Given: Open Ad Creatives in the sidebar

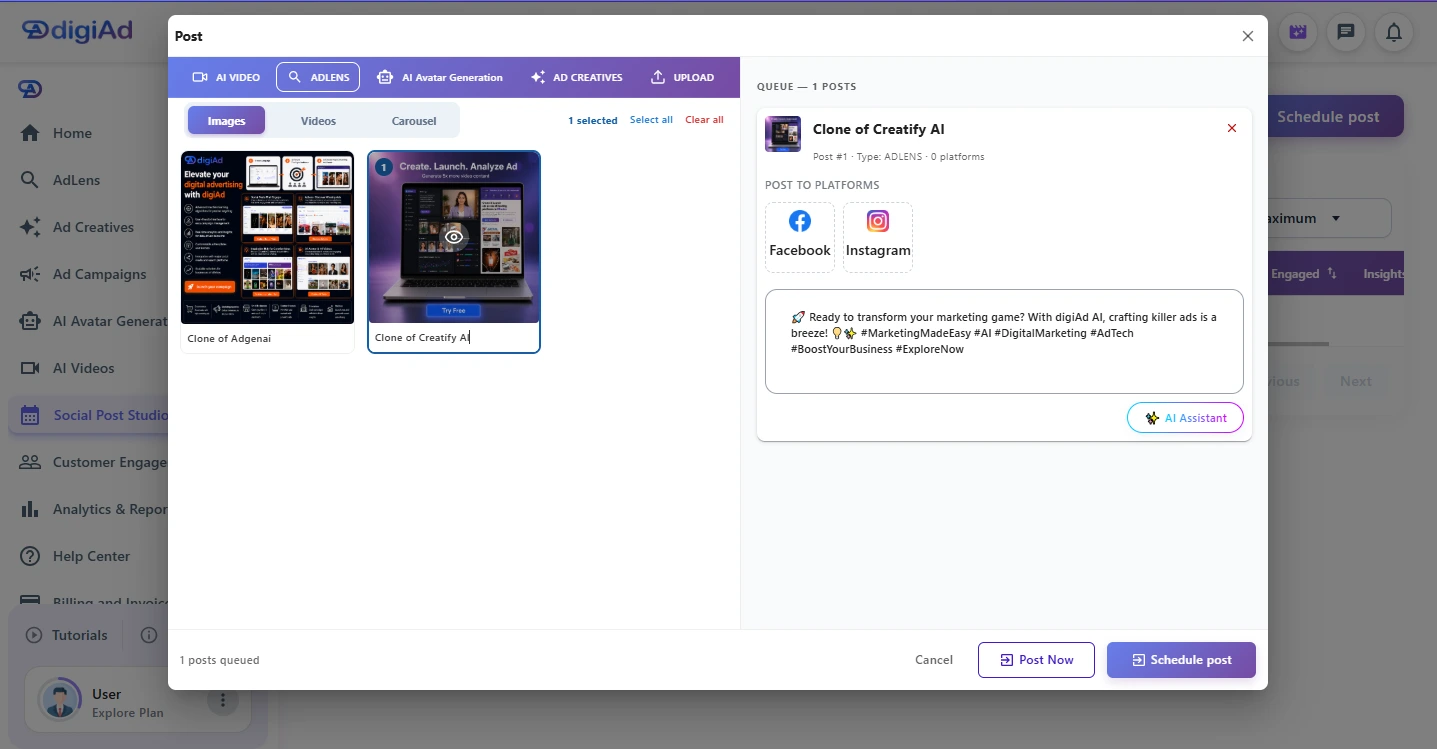Looking at the screenshot, I should click(93, 227).
